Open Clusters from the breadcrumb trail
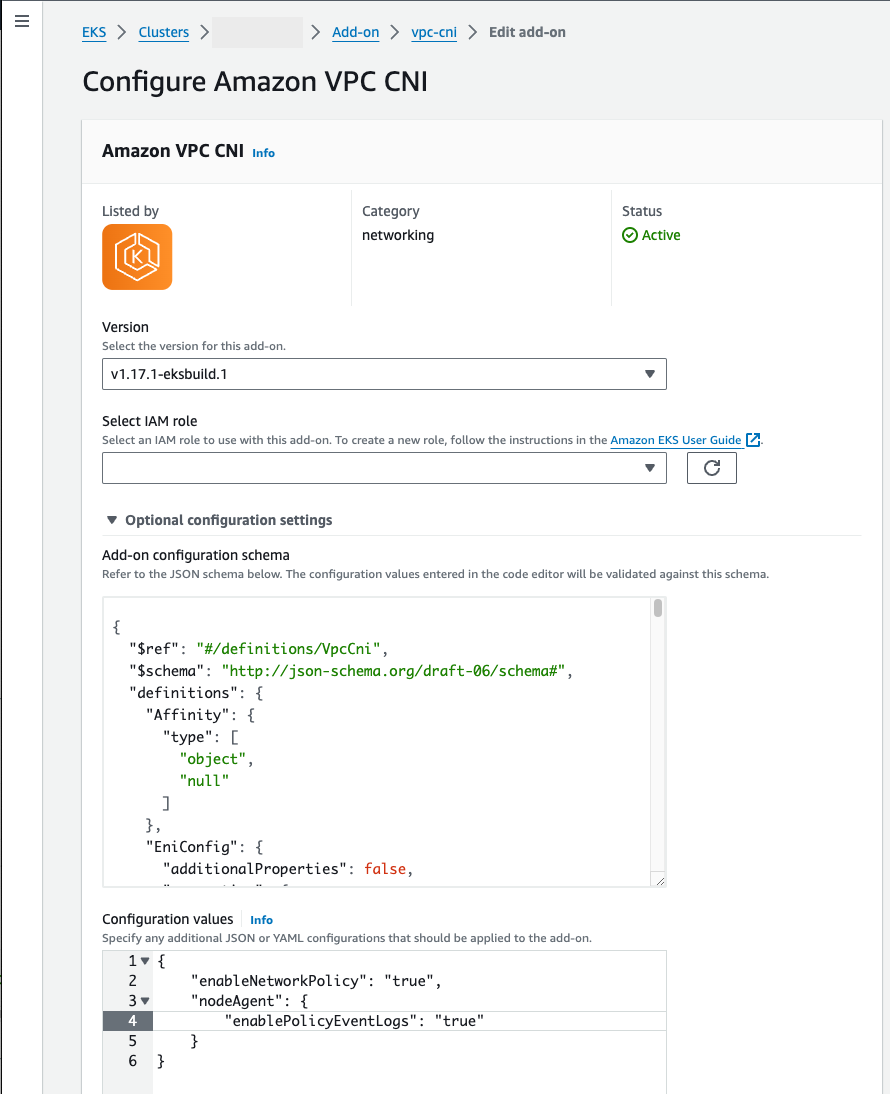 pos(163,32)
